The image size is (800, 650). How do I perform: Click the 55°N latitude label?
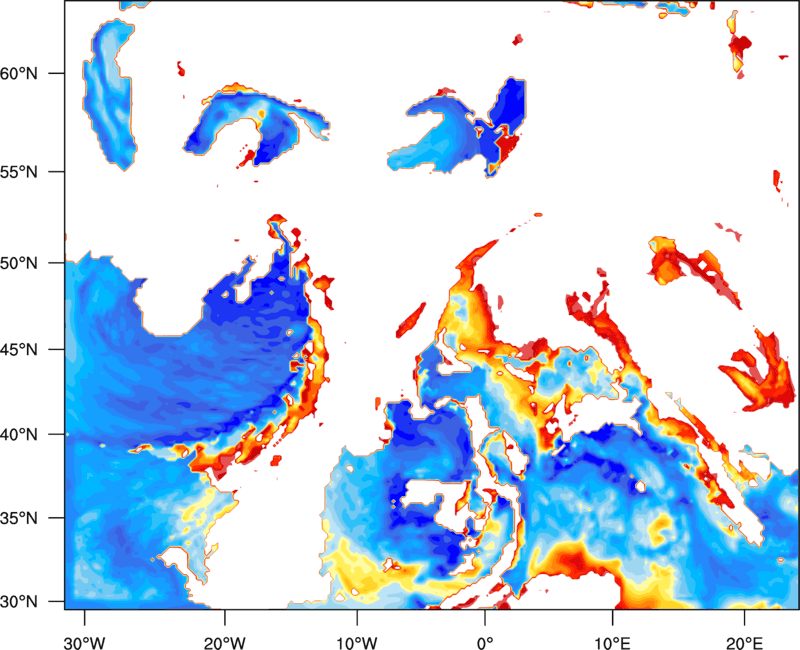19,171
